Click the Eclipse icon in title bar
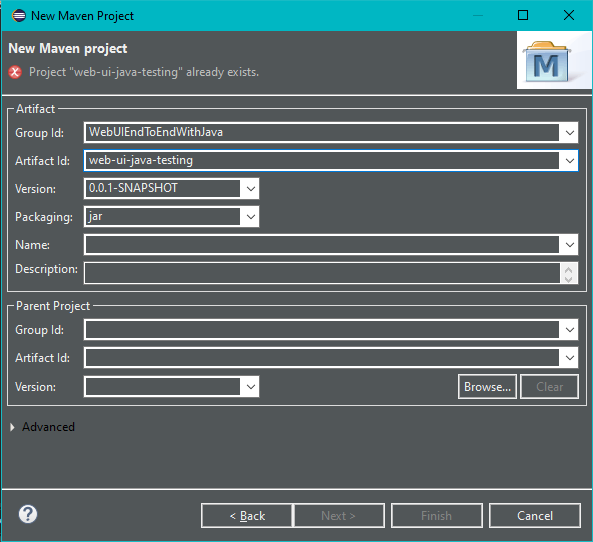 (19, 16)
